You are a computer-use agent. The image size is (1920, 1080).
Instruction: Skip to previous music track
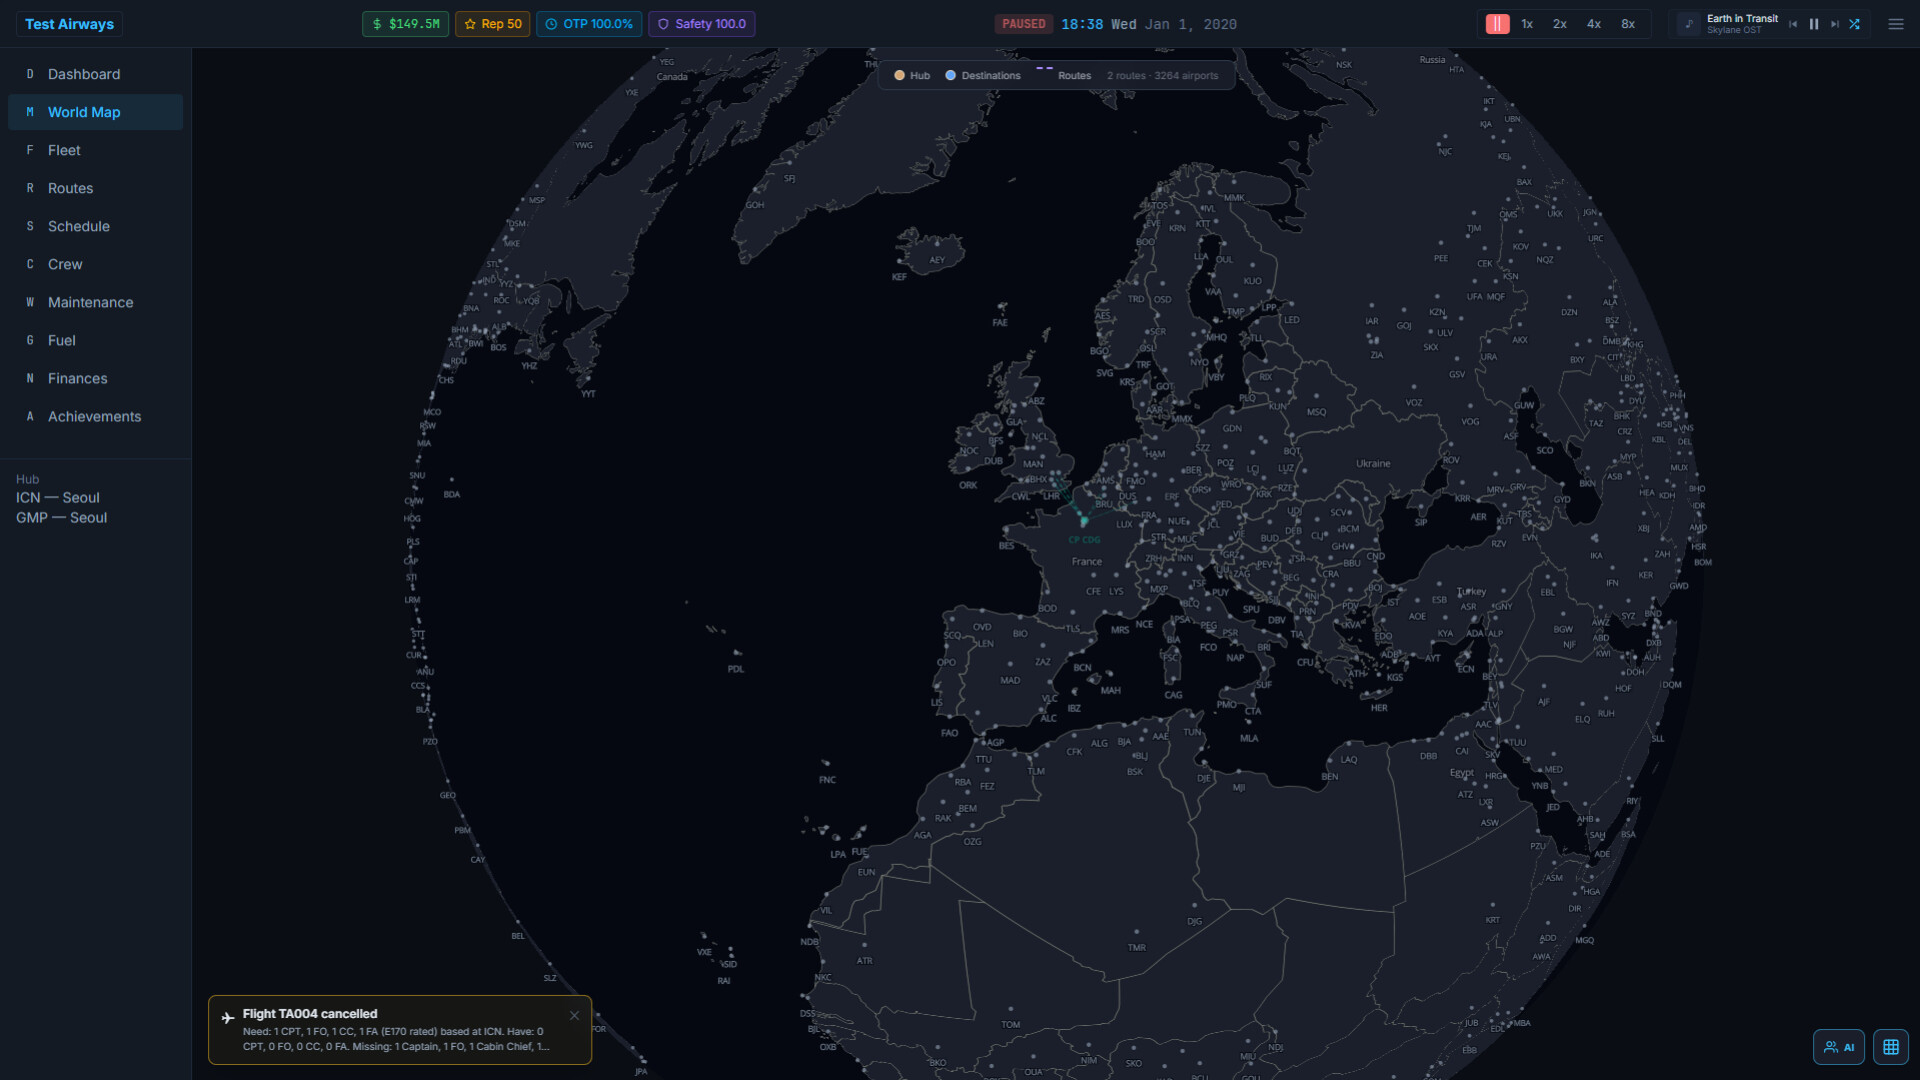coord(1793,24)
